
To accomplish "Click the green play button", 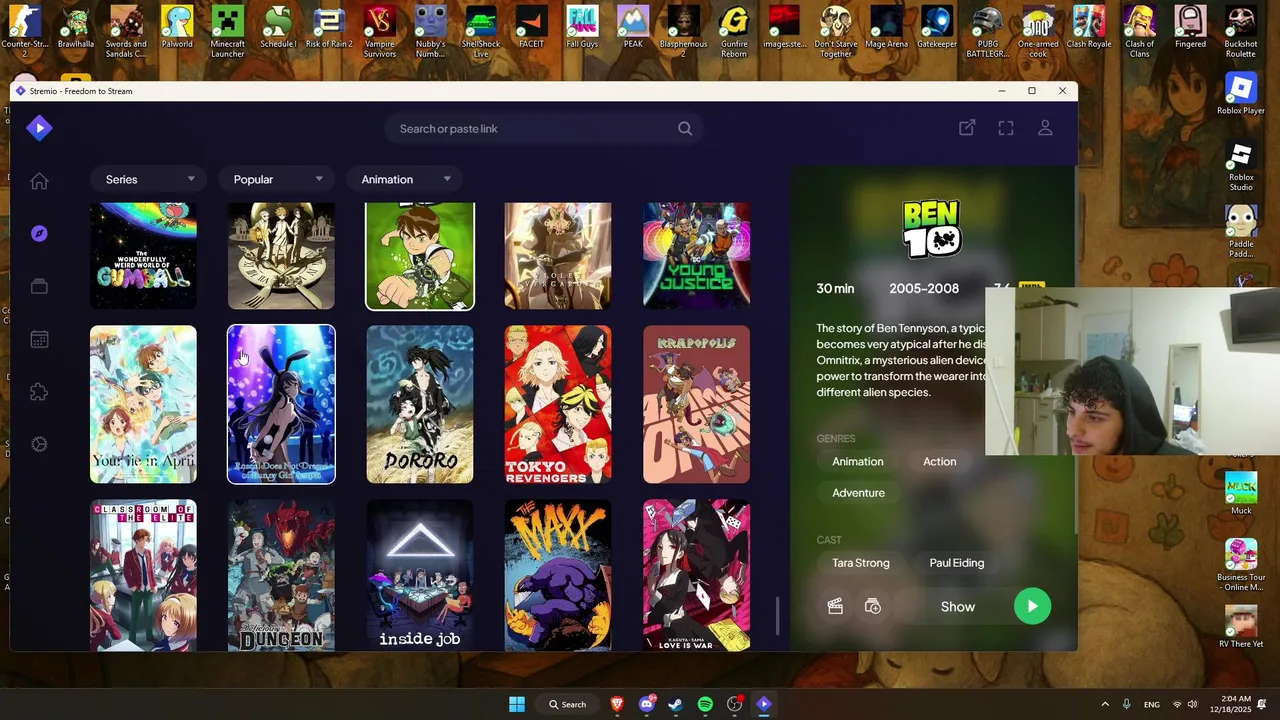I will click(x=1032, y=606).
